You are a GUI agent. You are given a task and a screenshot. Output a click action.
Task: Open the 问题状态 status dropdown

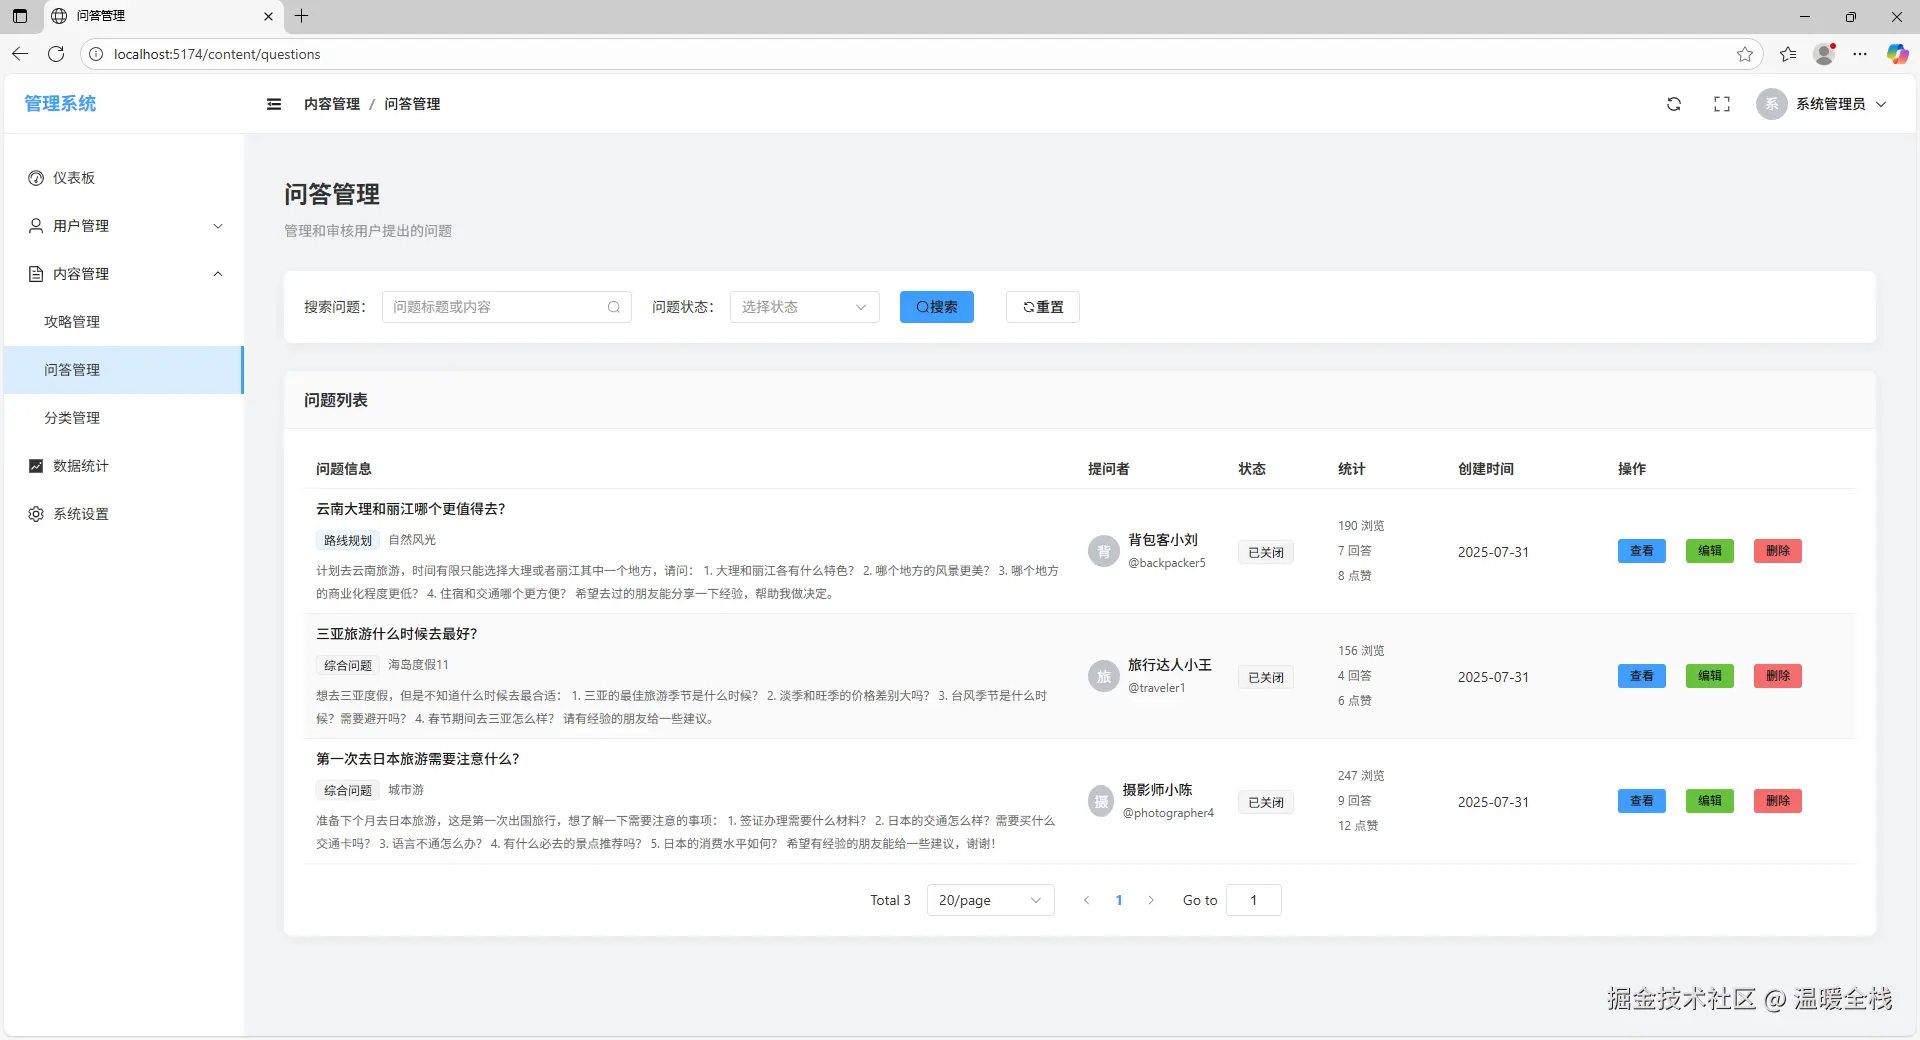[x=804, y=307]
